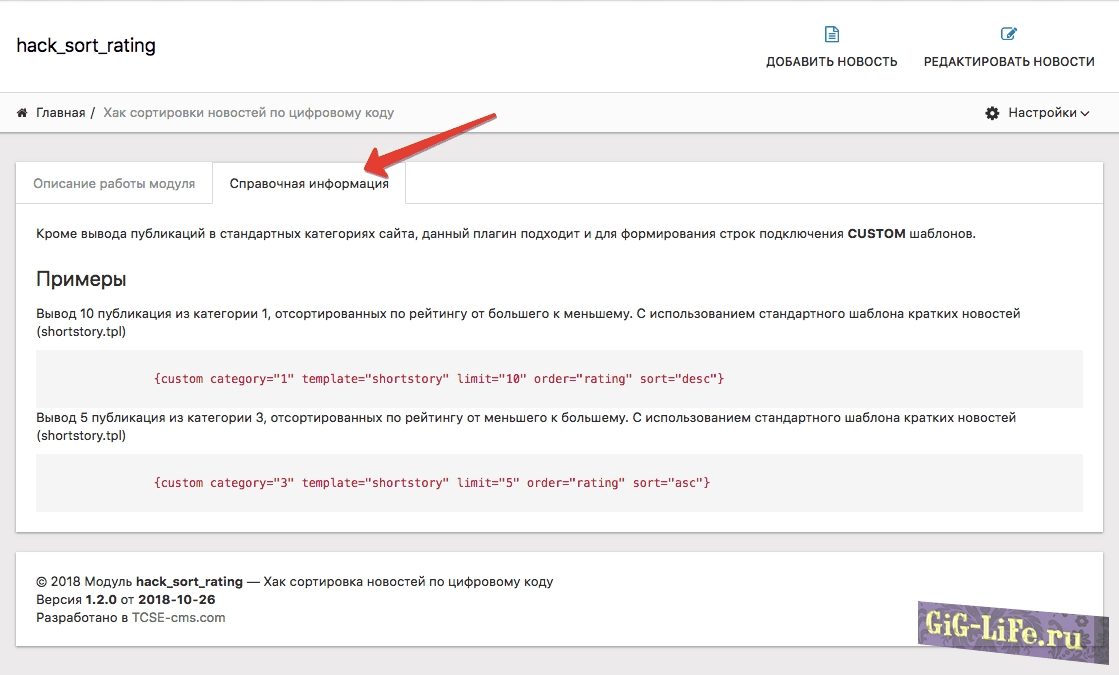This screenshot has width=1119, height=675.
Task: Click the custom code example with sort="asc"
Action: tap(432, 483)
